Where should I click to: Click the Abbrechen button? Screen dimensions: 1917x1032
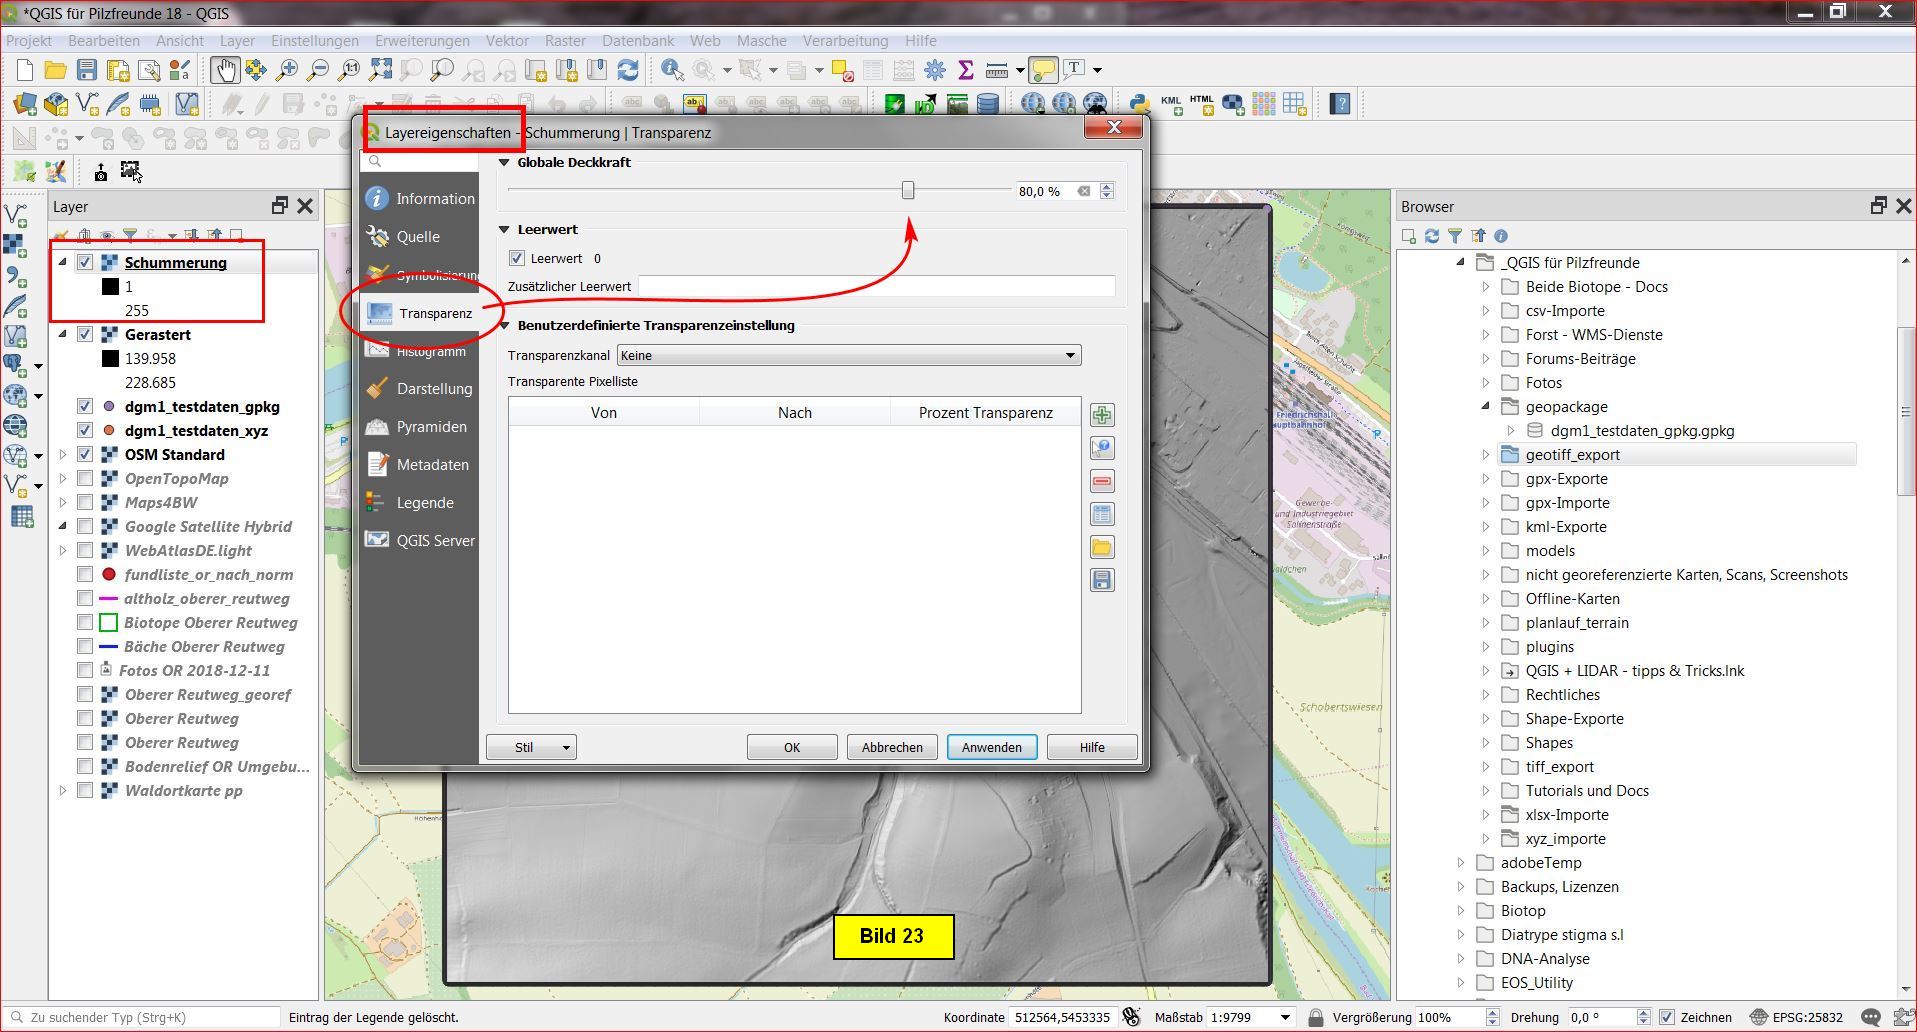(892, 747)
